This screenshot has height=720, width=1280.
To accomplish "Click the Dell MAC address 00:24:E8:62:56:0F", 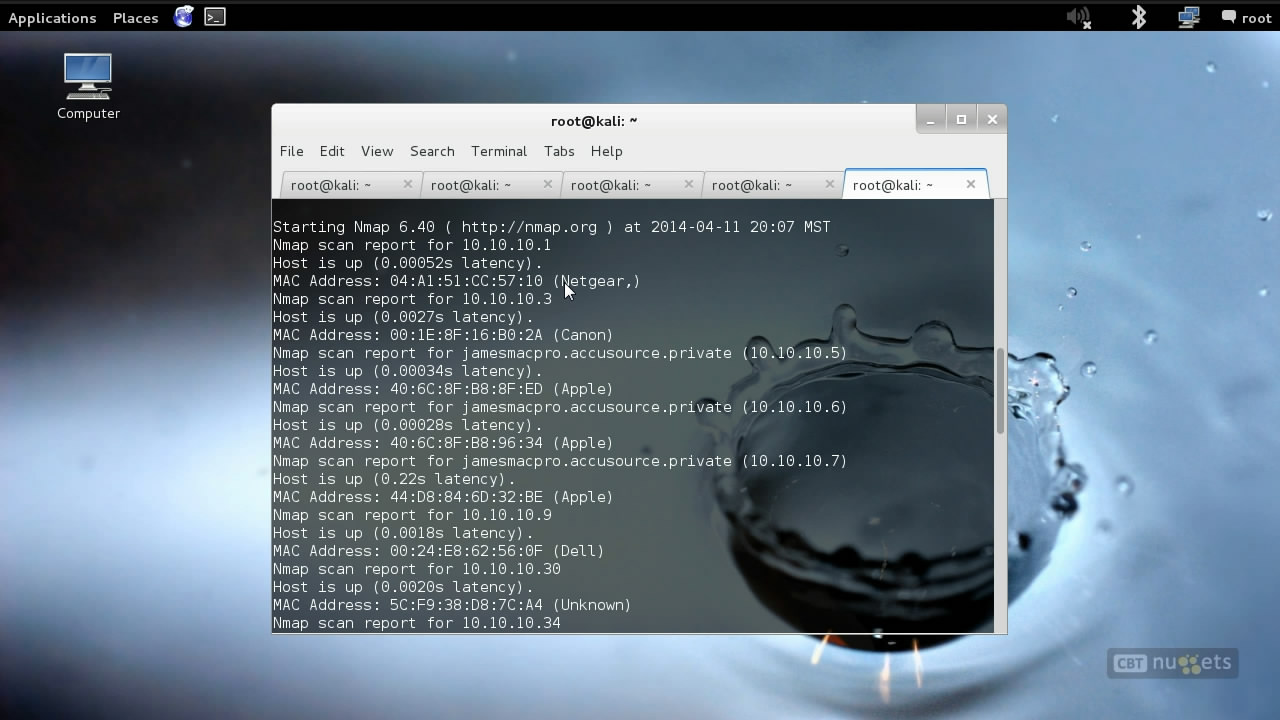I will pos(466,551).
